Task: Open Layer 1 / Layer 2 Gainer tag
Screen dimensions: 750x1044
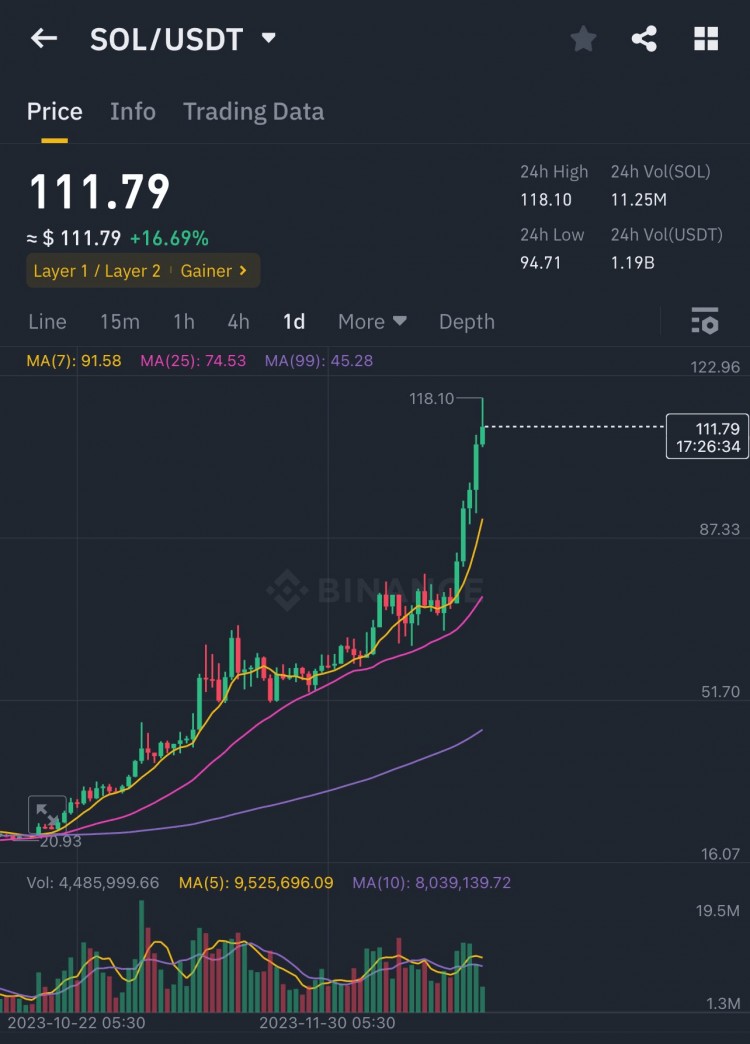Action: [x=143, y=270]
